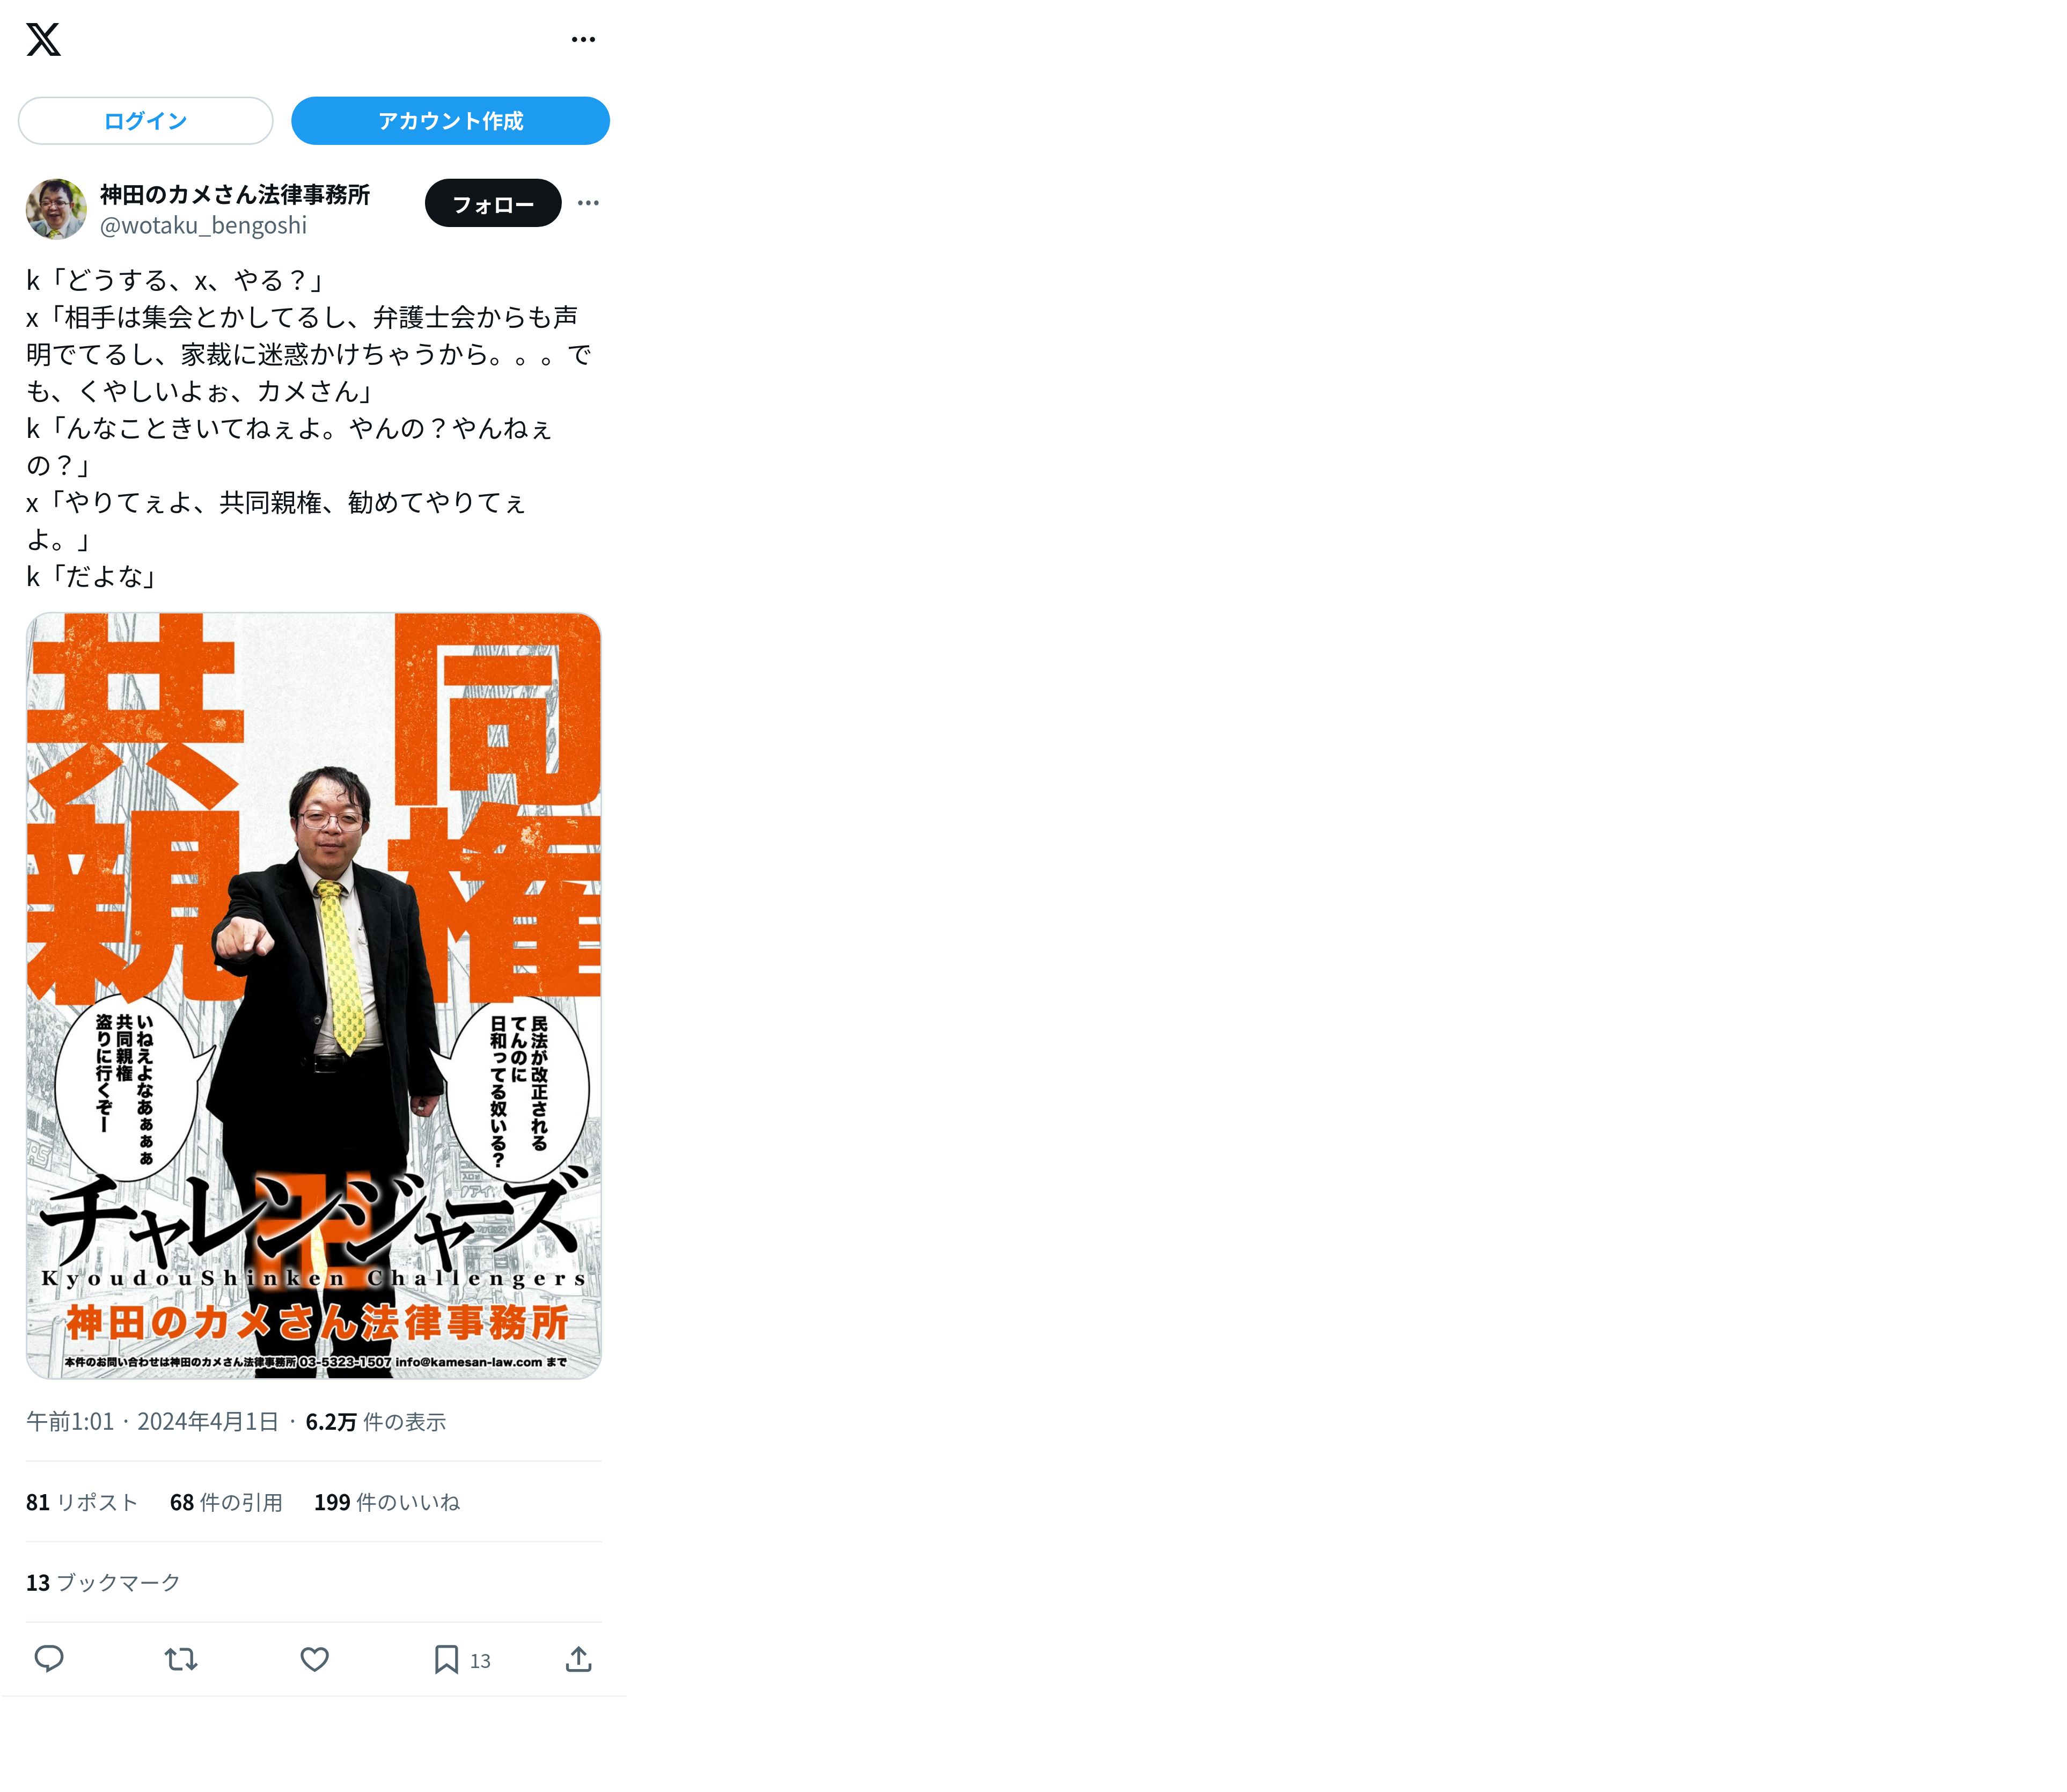Open the top three-dot more menu
The image size is (2067, 1792).
(x=583, y=39)
